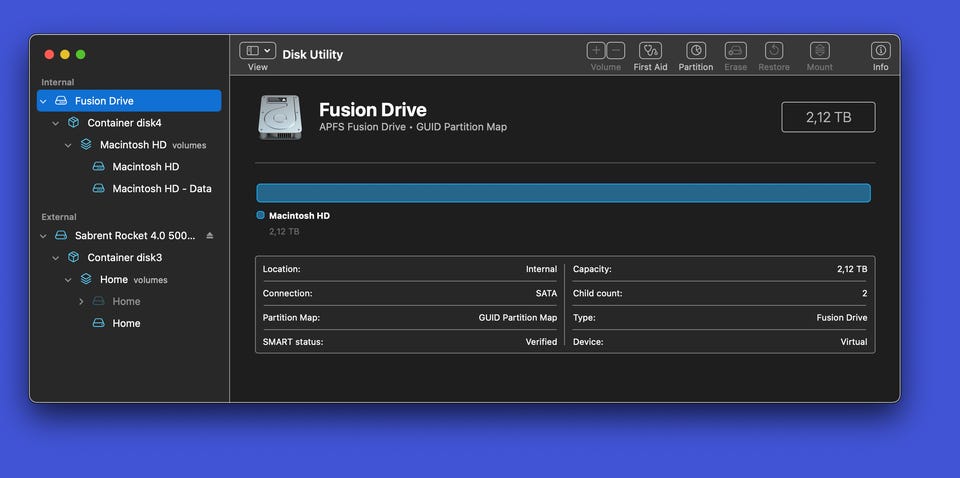
Task: Click the Device Virtual value
Action: point(853,342)
